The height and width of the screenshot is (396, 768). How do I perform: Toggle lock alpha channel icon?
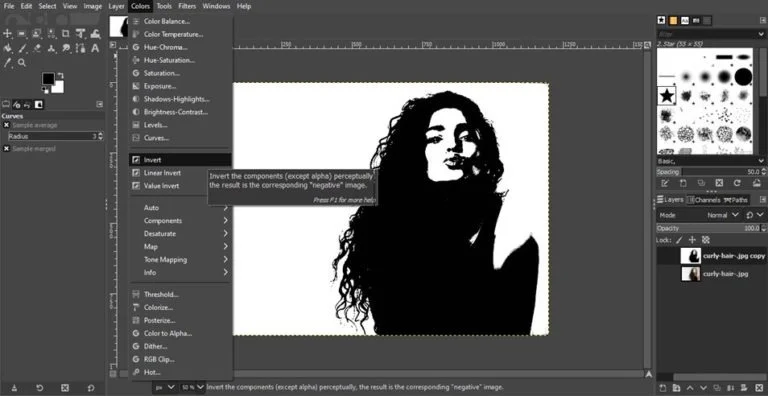[706, 240]
